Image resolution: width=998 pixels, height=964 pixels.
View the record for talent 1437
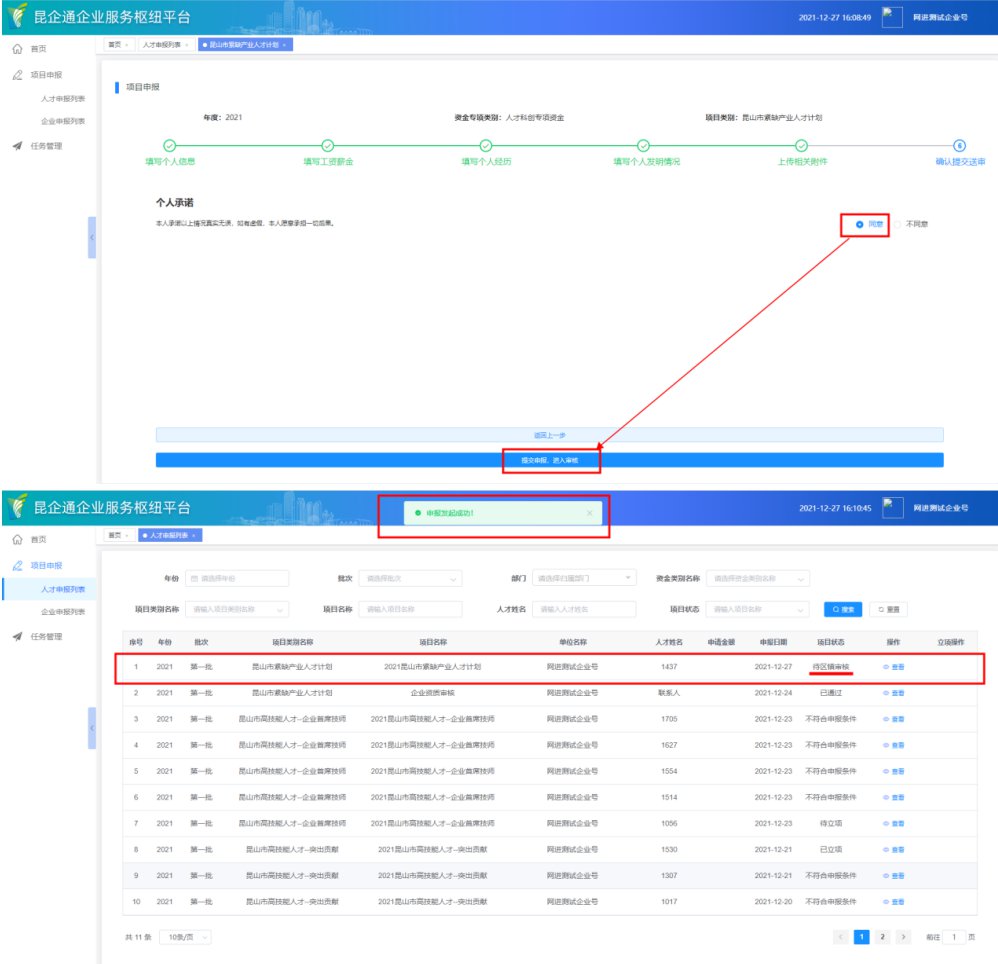pyautogui.click(x=893, y=666)
